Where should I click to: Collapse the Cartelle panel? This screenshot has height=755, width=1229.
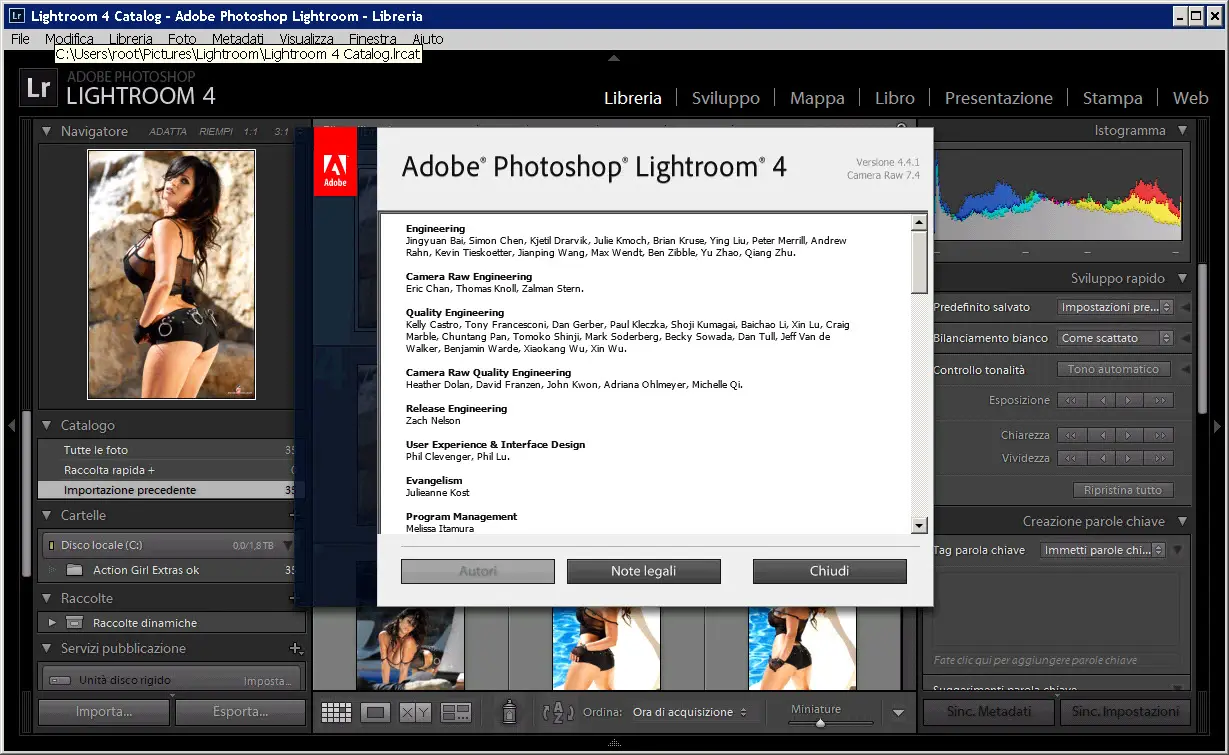46,515
